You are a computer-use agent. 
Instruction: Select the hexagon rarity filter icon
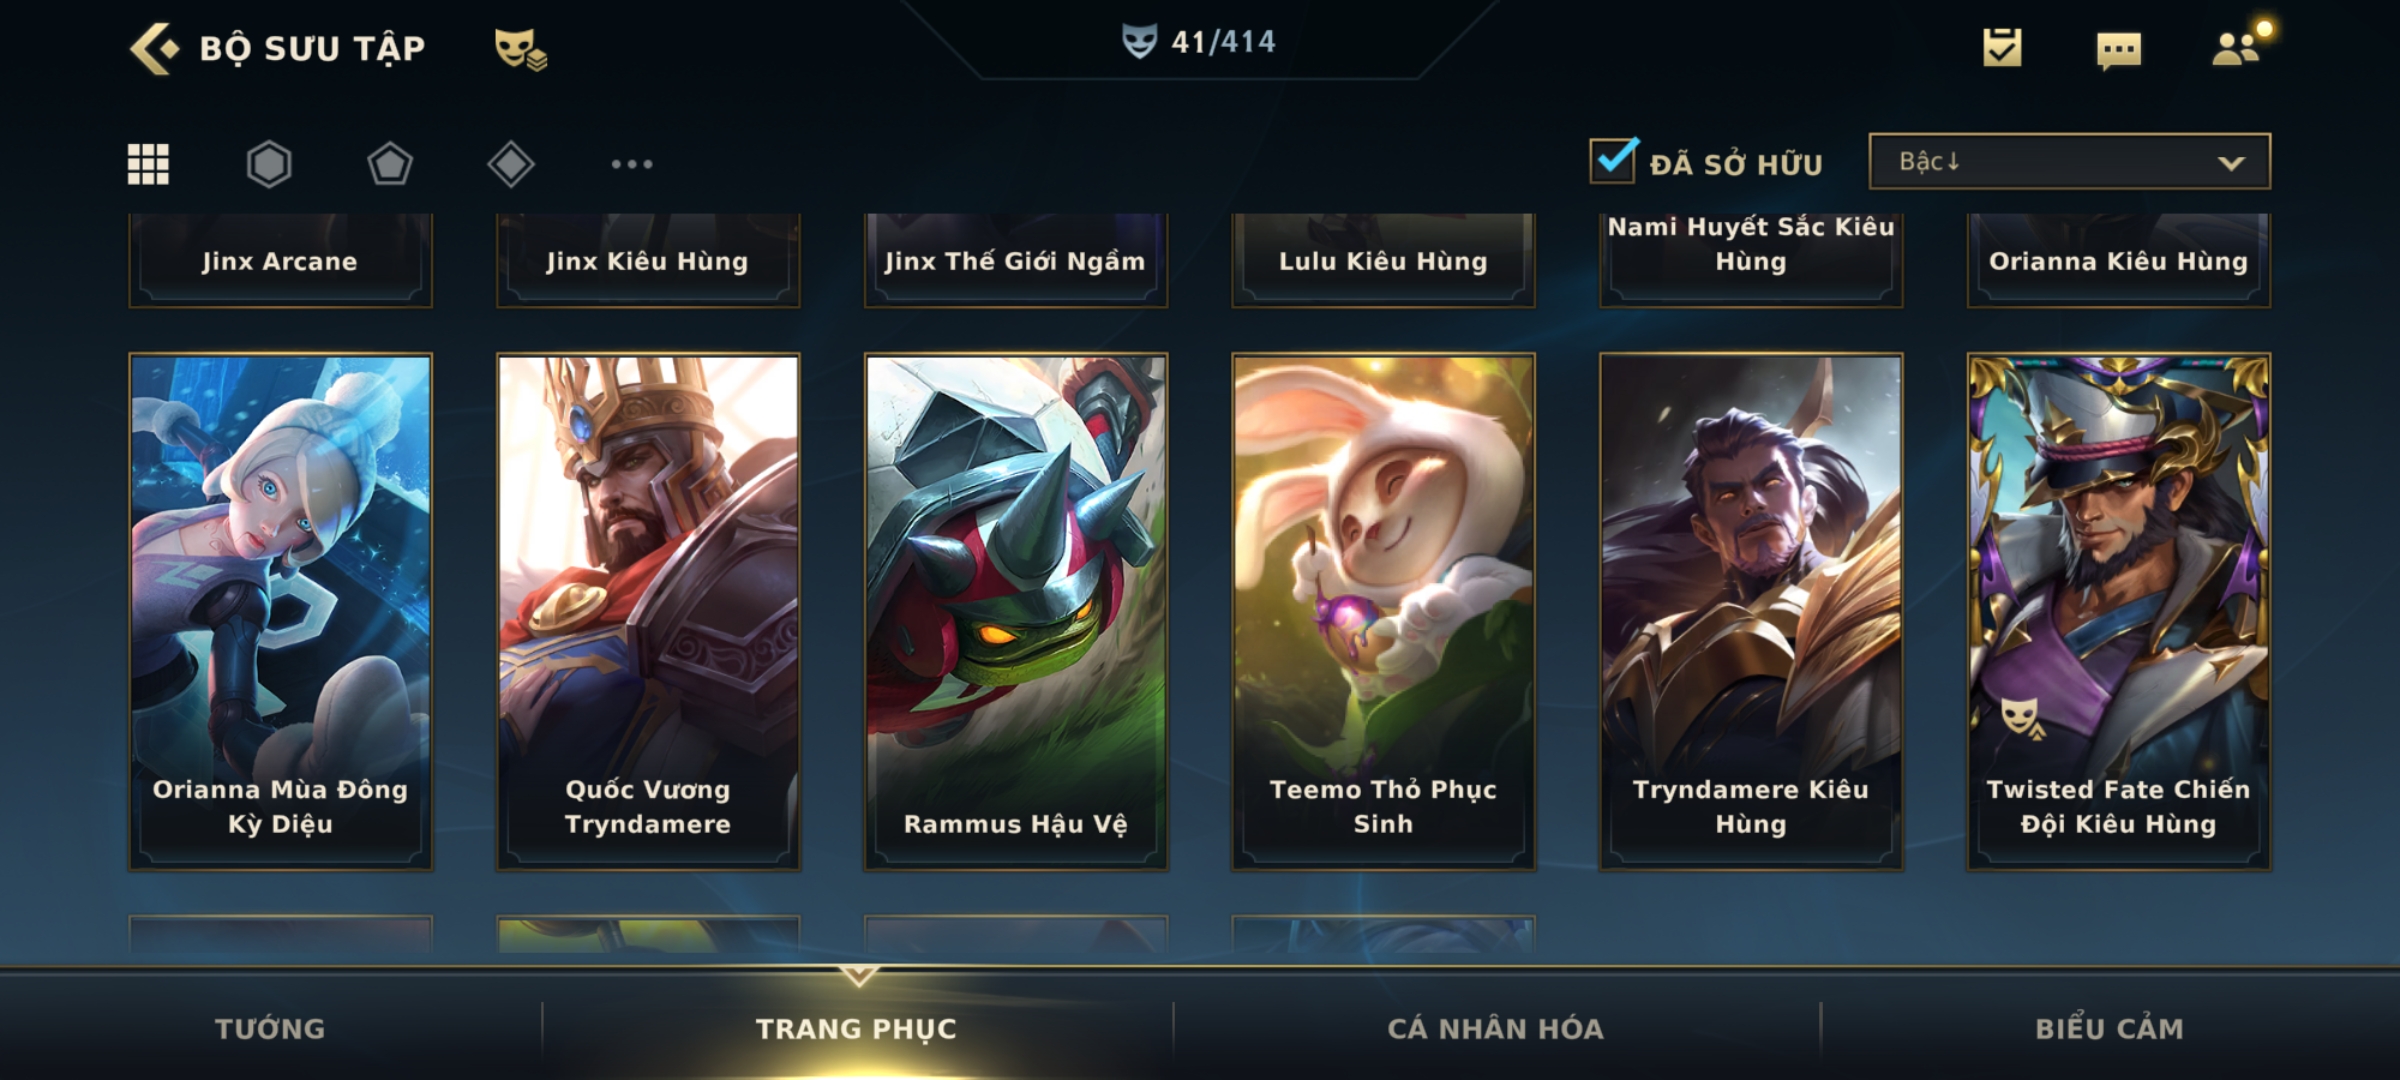pos(269,164)
